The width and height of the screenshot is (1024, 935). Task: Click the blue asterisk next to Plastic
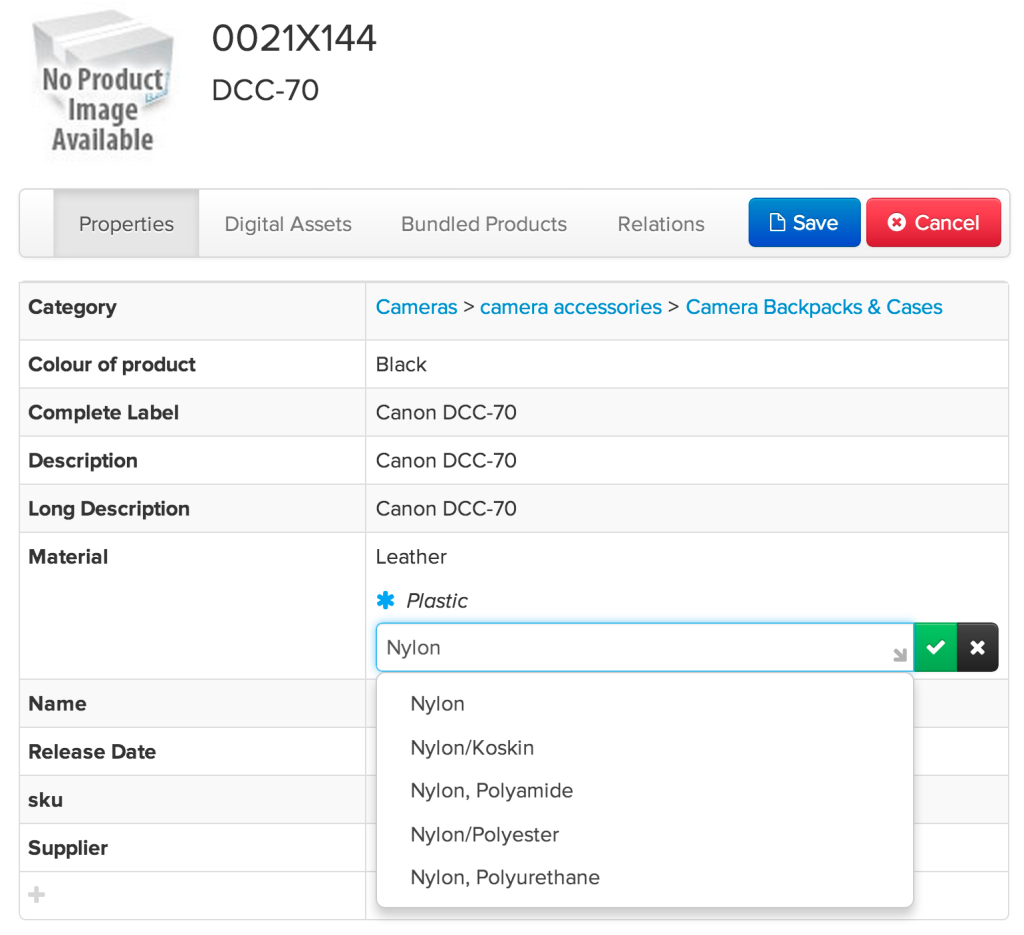click(x=385, y=600)
